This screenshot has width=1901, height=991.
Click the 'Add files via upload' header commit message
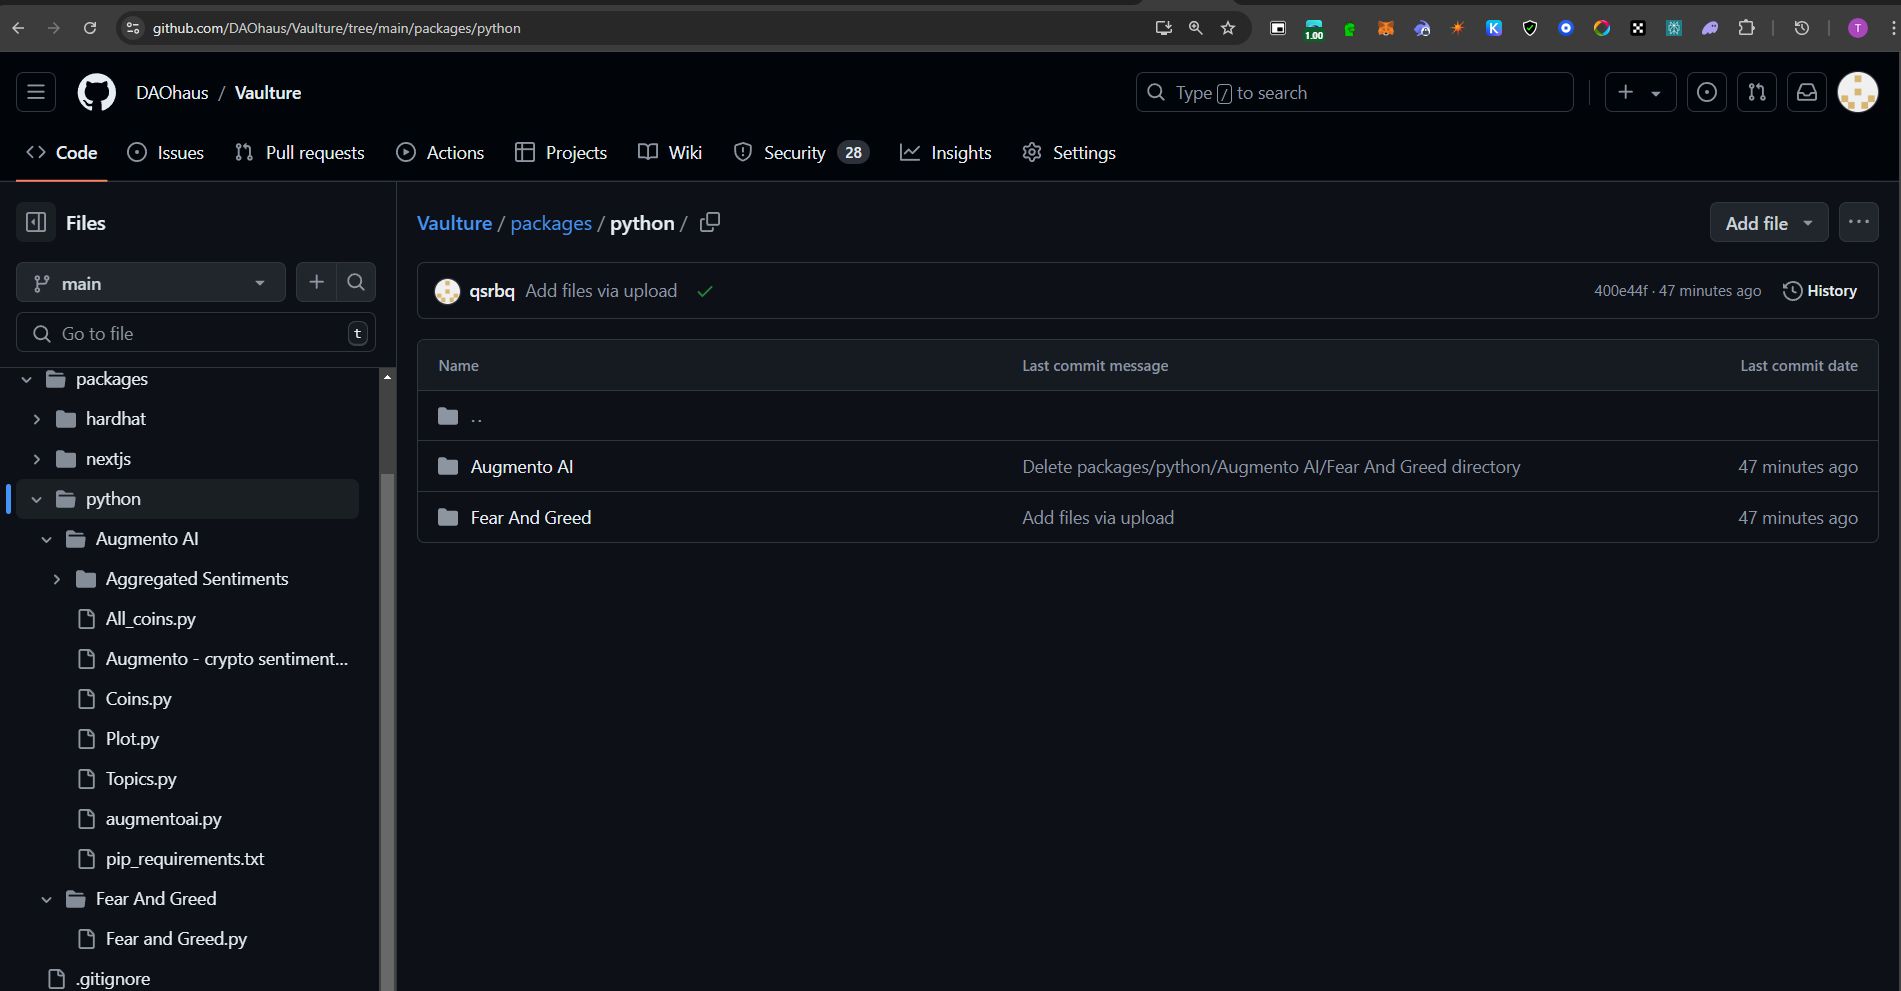(601, 291)
